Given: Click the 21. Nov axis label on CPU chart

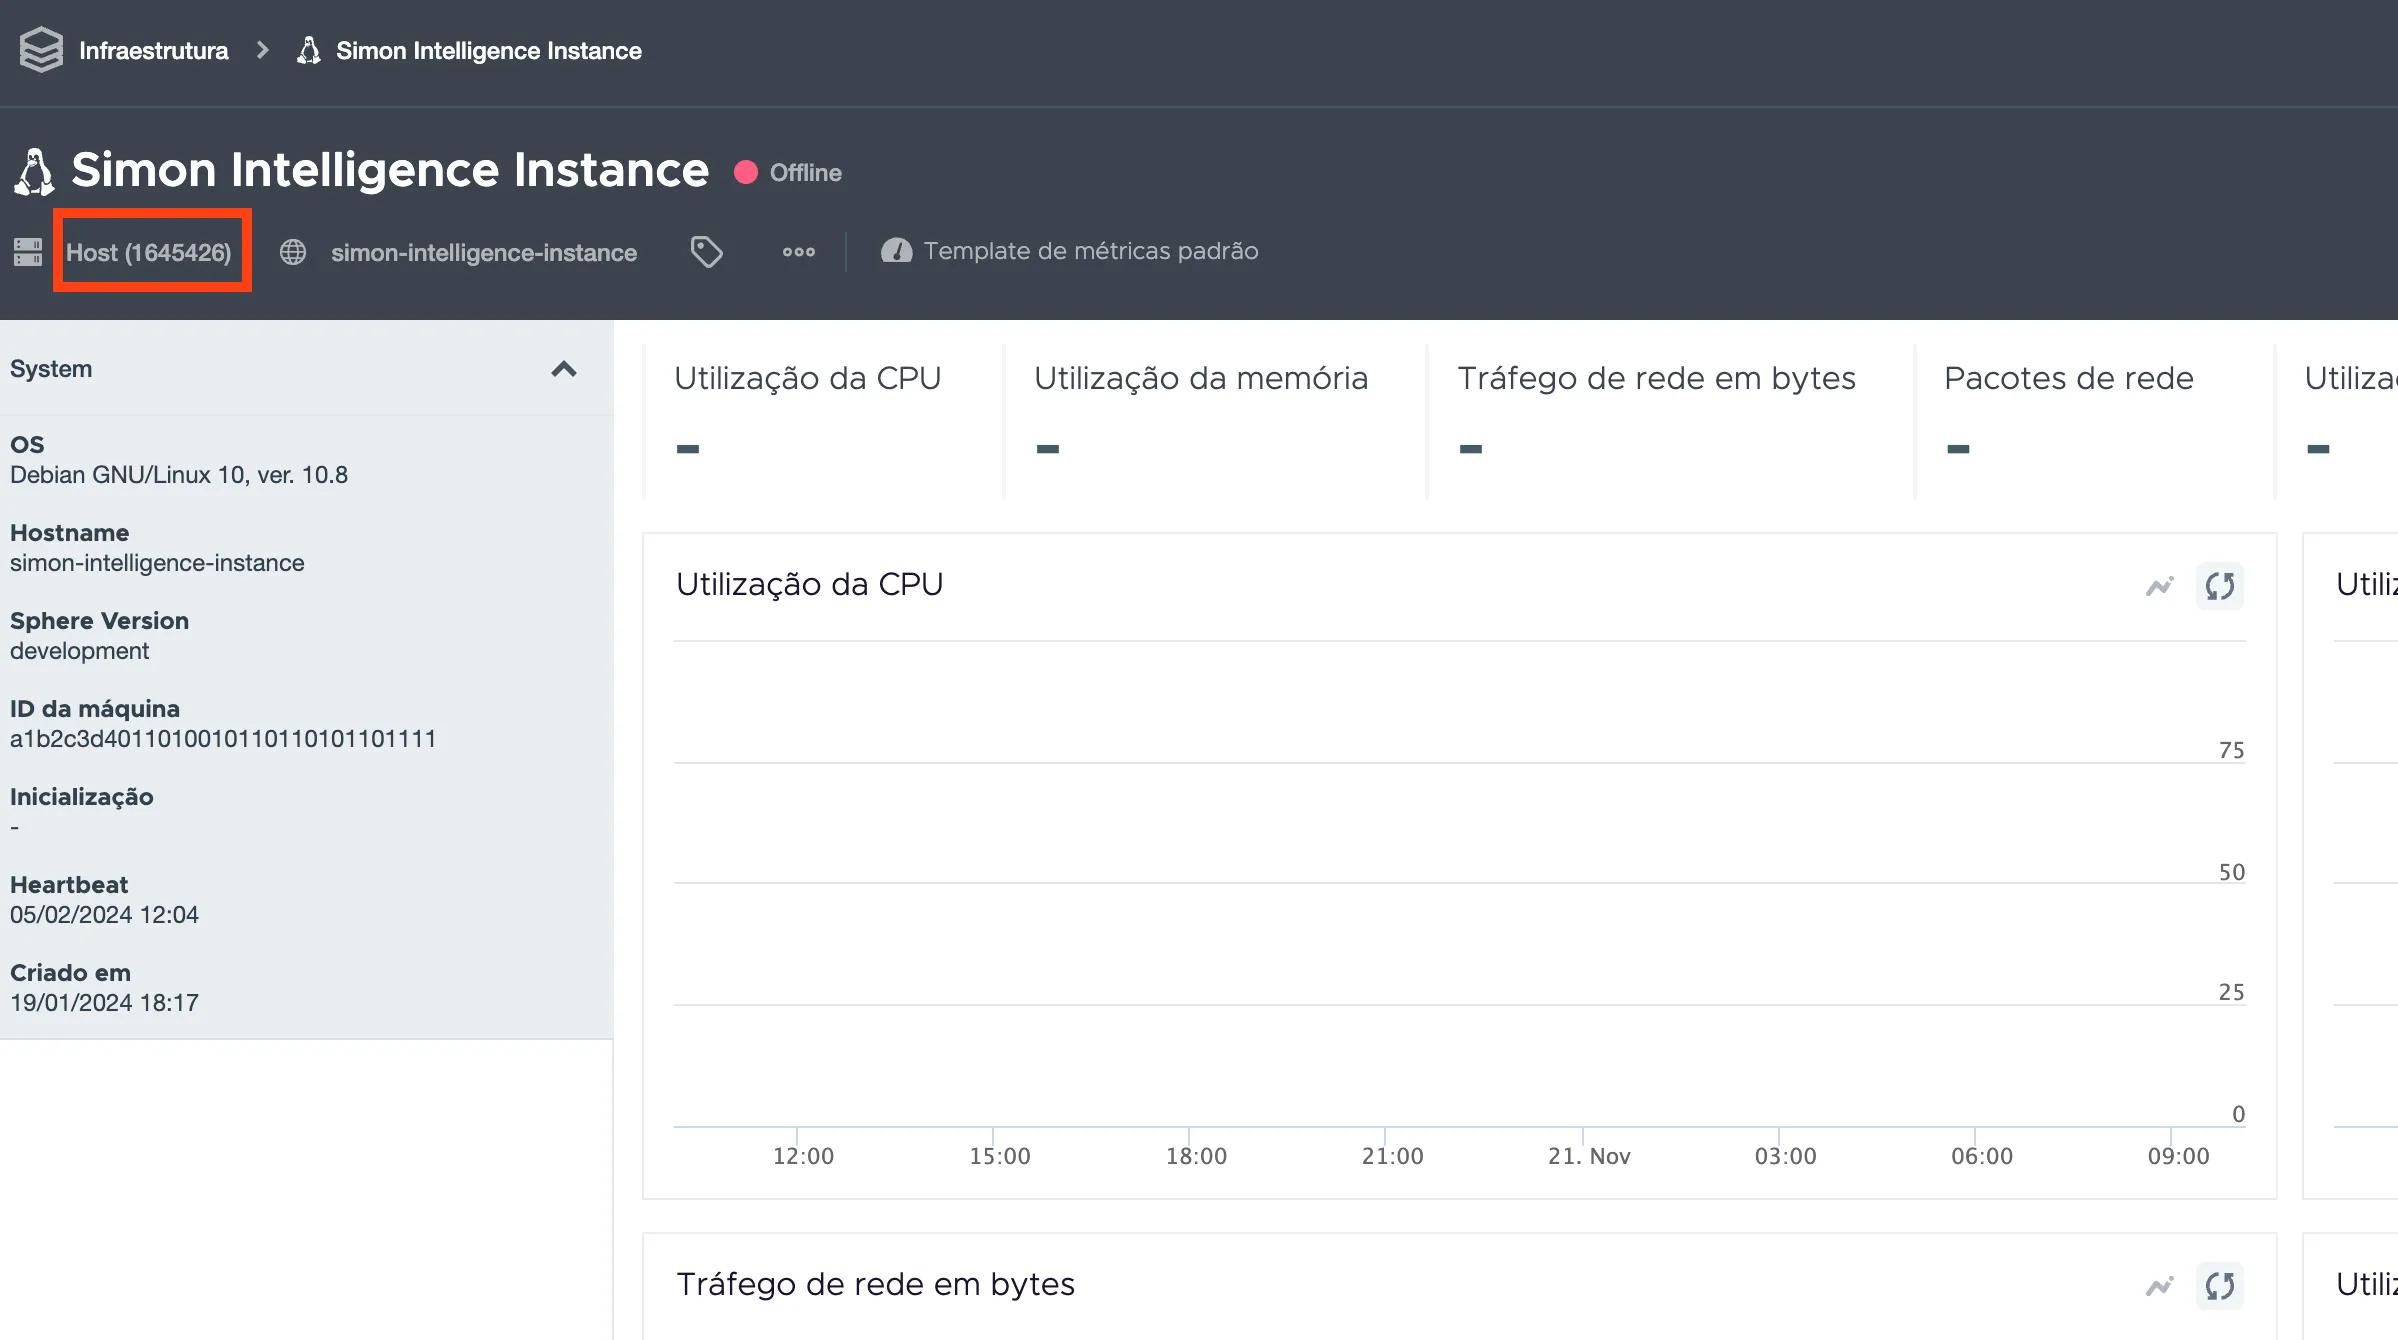Looking at the screenshot, I should pyautogui.click(x=1589, y=1156).
